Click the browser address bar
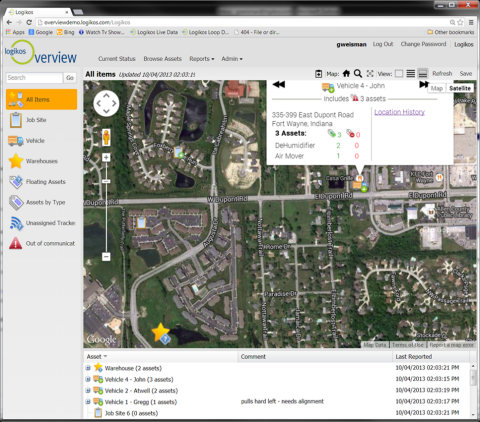The width and height of the screenshot is (480, 422). tap(243, 22)
